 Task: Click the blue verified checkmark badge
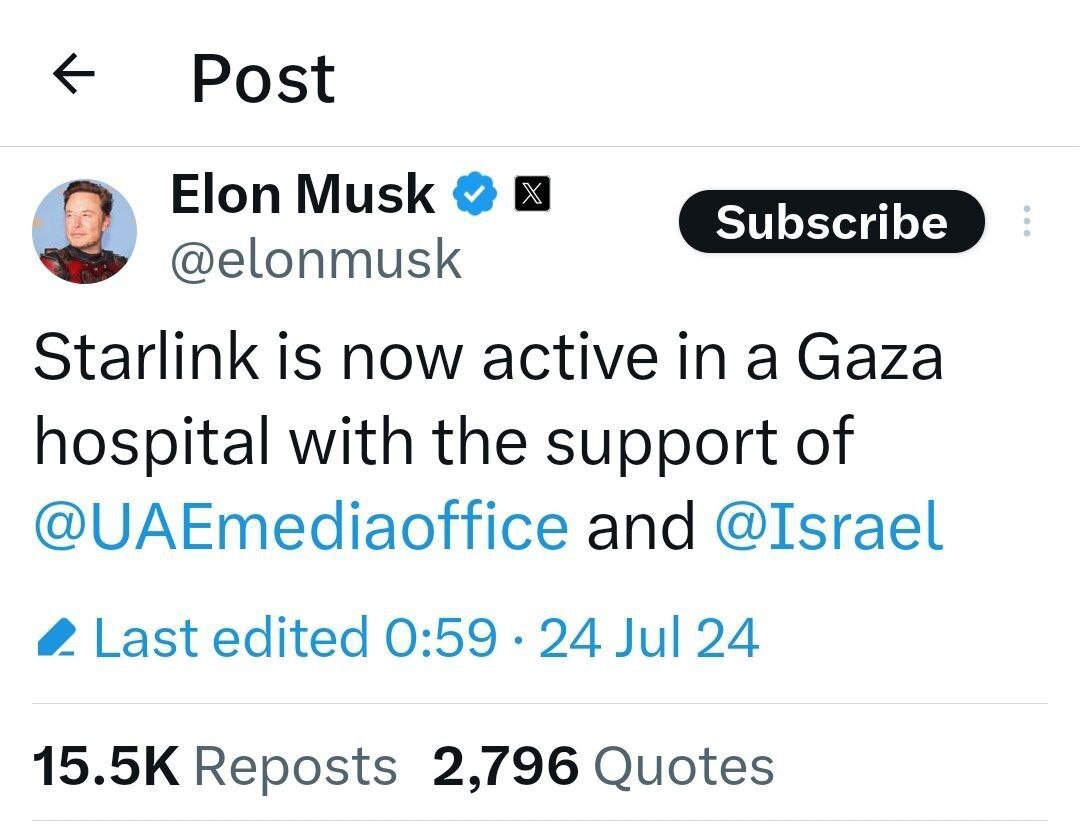click(477, 195)
